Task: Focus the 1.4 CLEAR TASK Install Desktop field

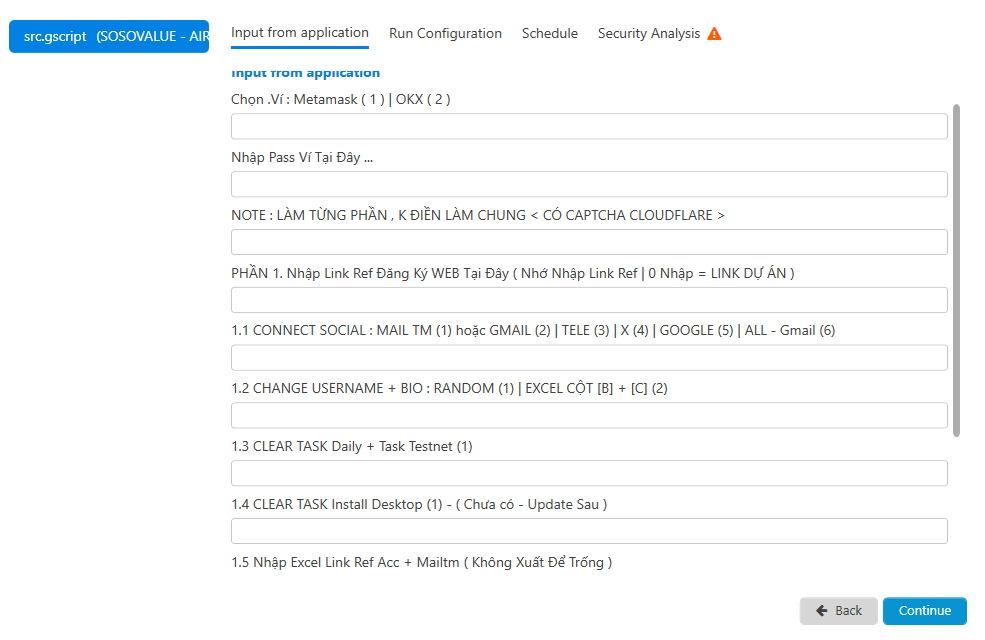Action: [589, 531]
